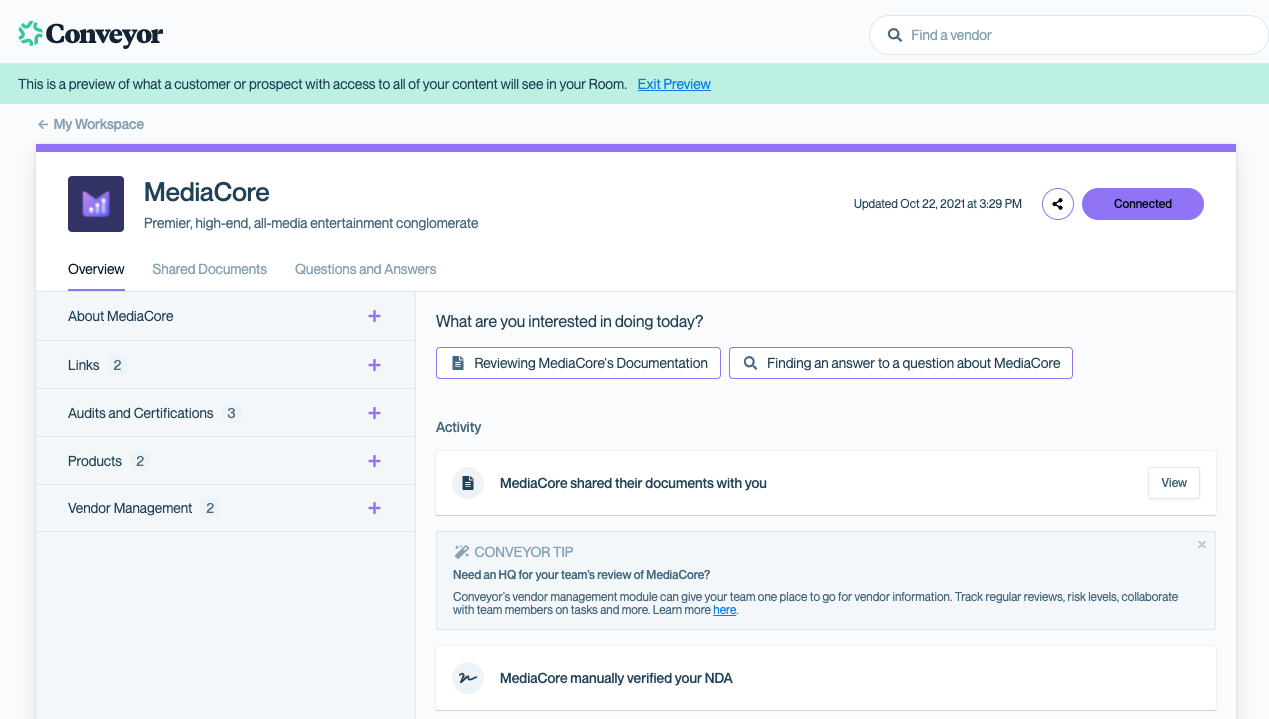
Task: Open the Shared Documents tab
Action: pyautogui.click(x=209, y=269)
